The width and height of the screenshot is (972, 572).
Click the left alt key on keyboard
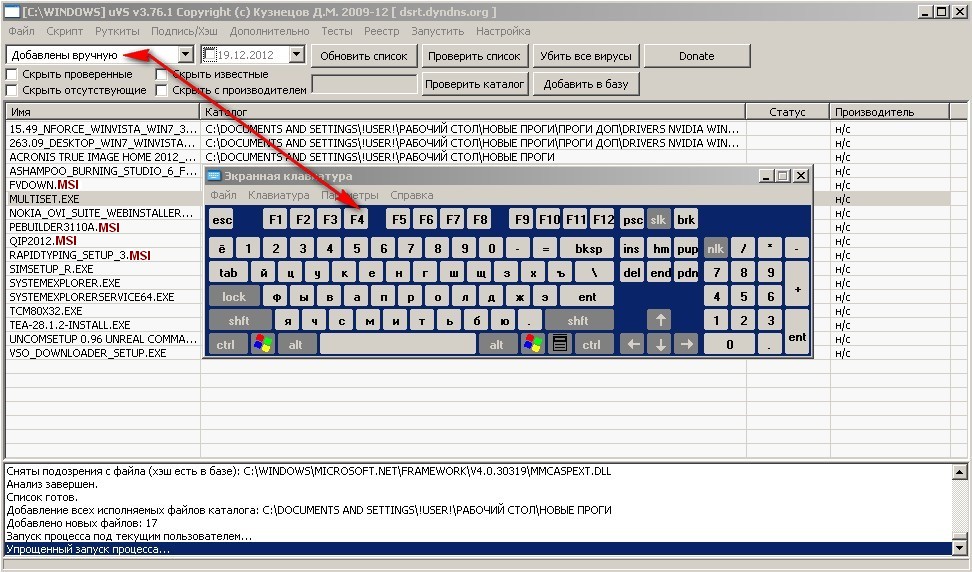click(x=296, y=344)
